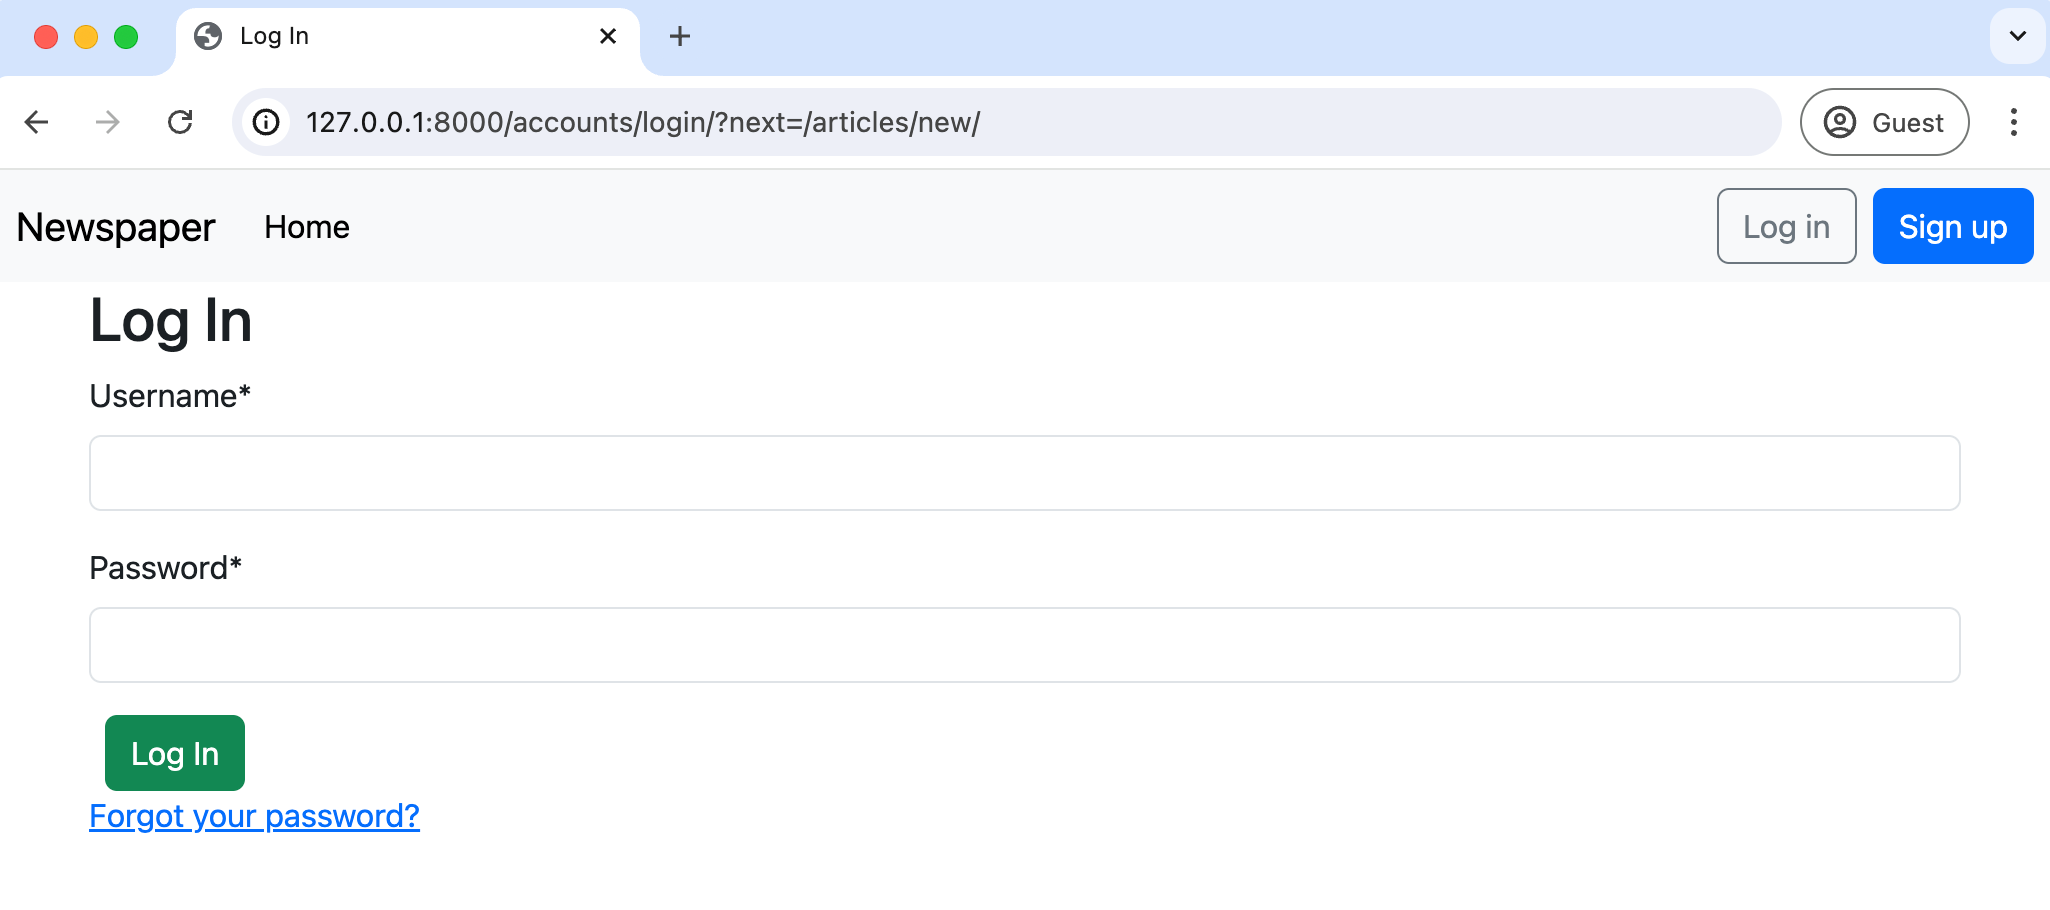This screenshot has height=910, width=2050.
Task: Focus the Username input field
Action: 1025,473
